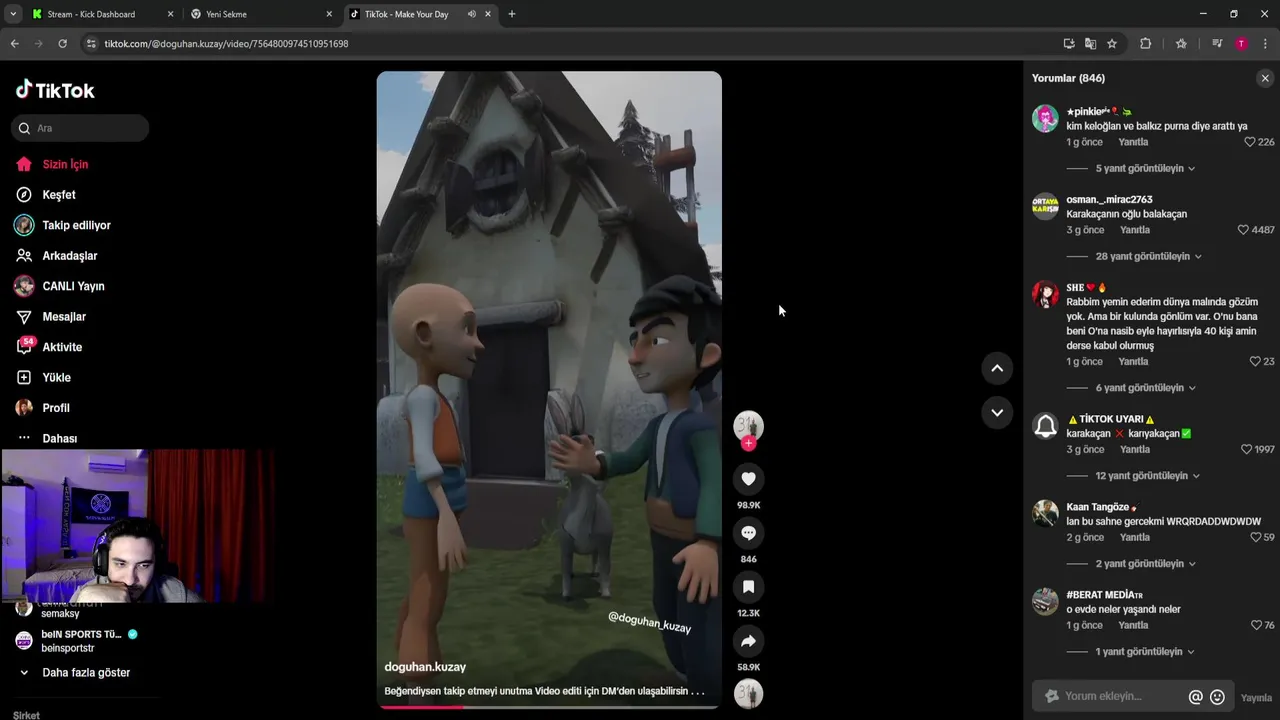This screenshot has height=720, width=1280.
Task: Follow the creator via red plus badge
Action: (x=748, y=443)
